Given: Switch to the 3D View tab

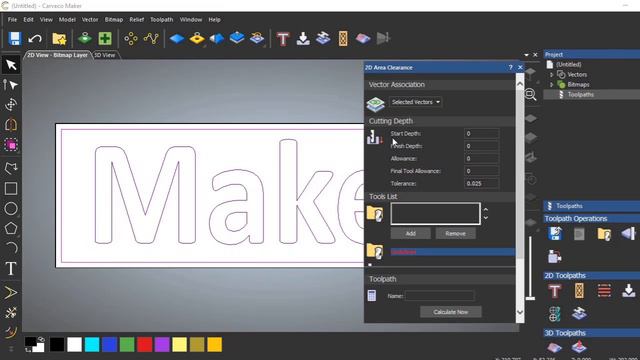Looking at the screenshot, I should (x=105, y=55).
